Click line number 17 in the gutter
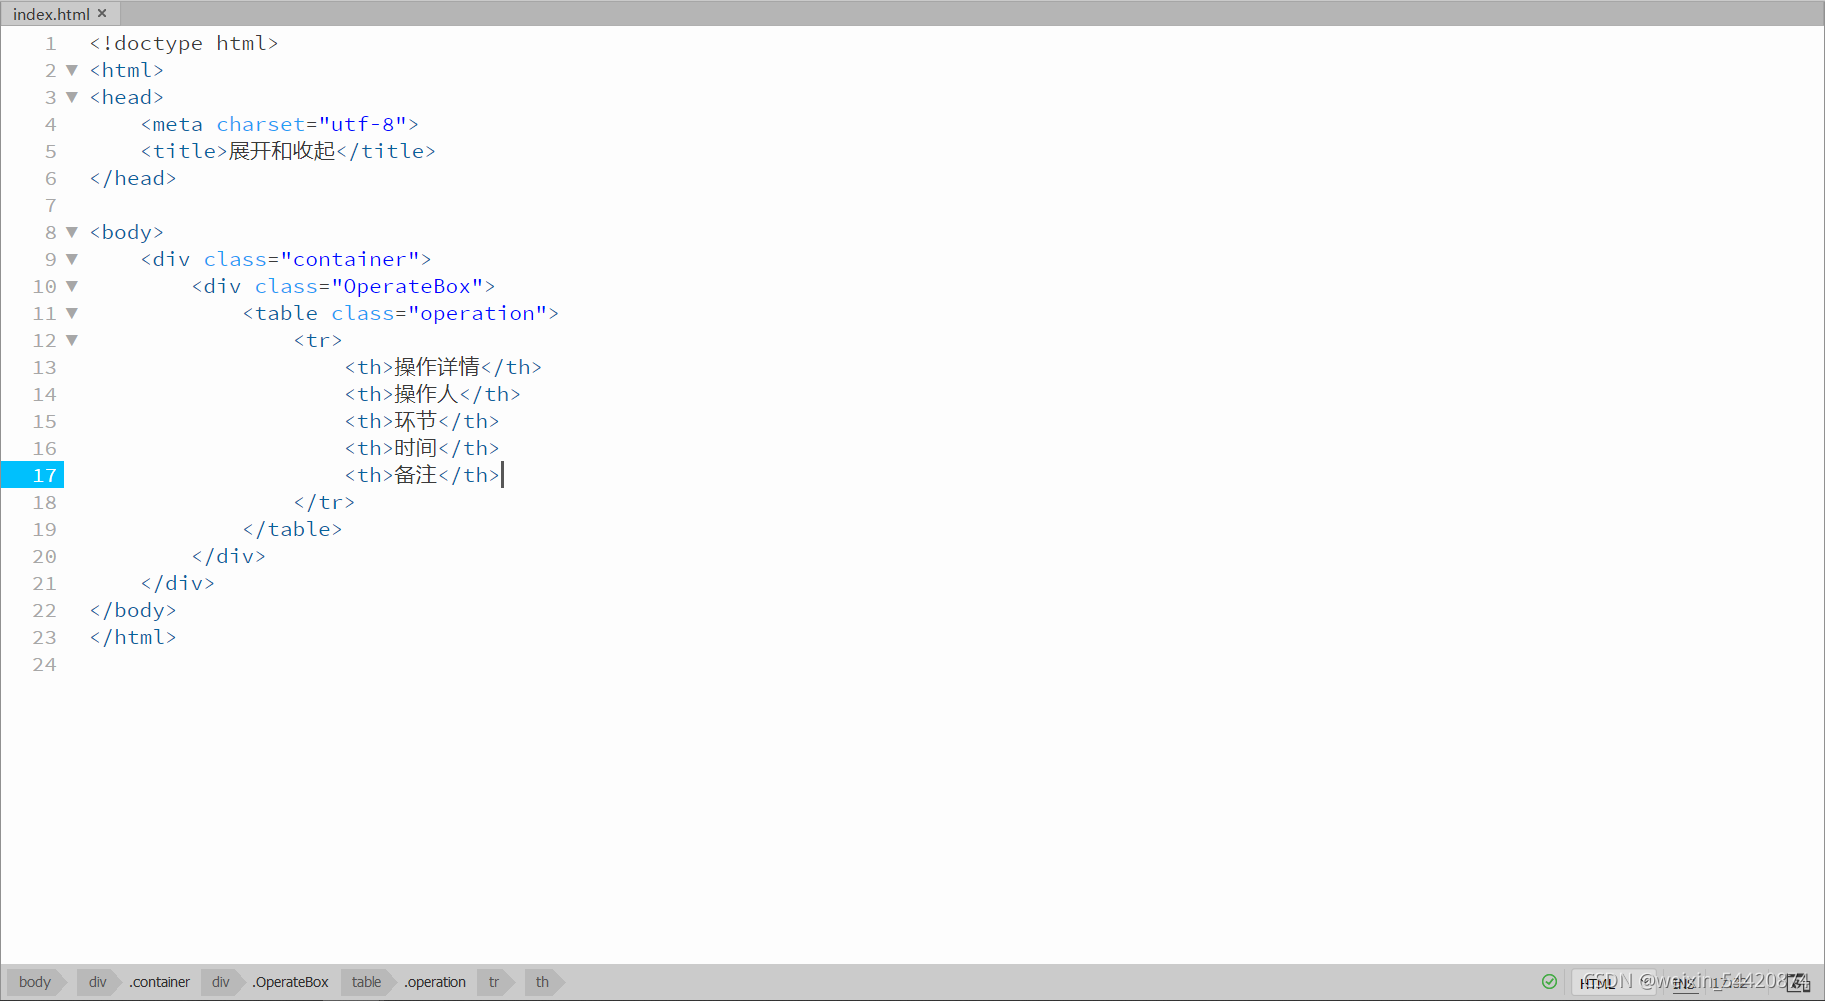The height and width of the screenshot is (1001, 1825). click(45, 475)
